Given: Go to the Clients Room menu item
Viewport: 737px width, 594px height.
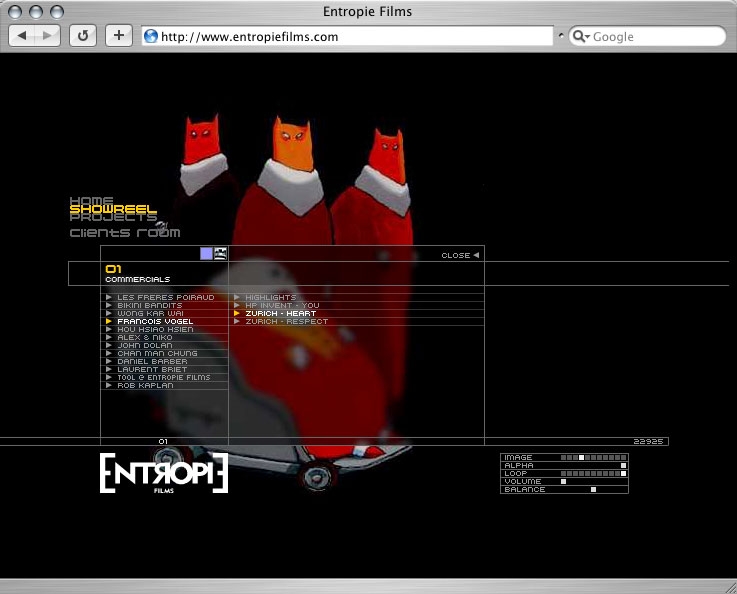Looking at the screenshot, I should [125, 233].
